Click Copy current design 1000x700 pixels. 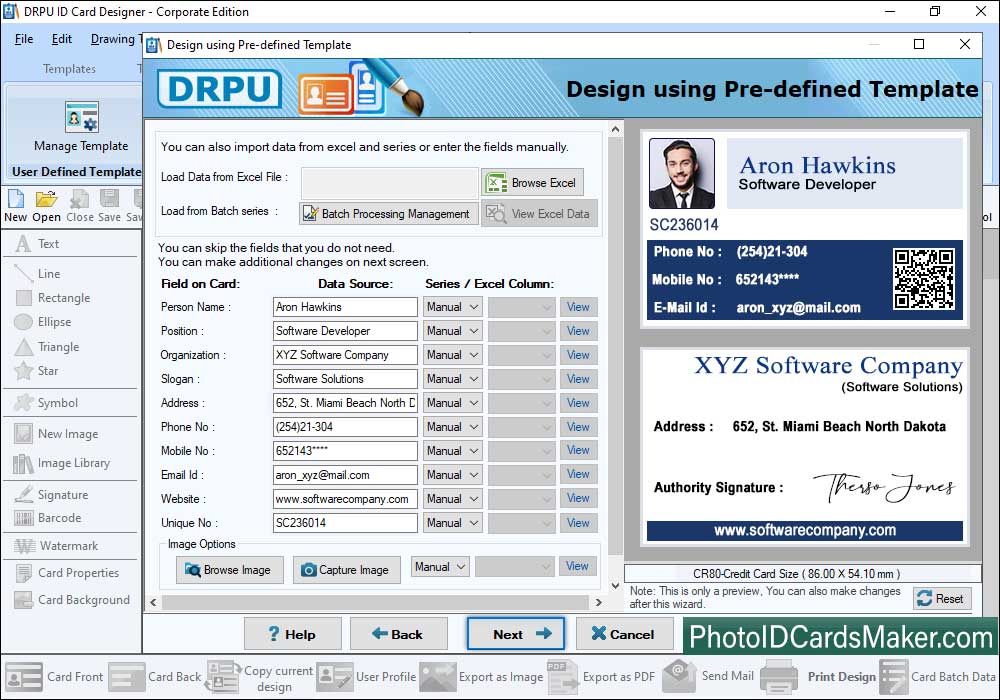259,678
